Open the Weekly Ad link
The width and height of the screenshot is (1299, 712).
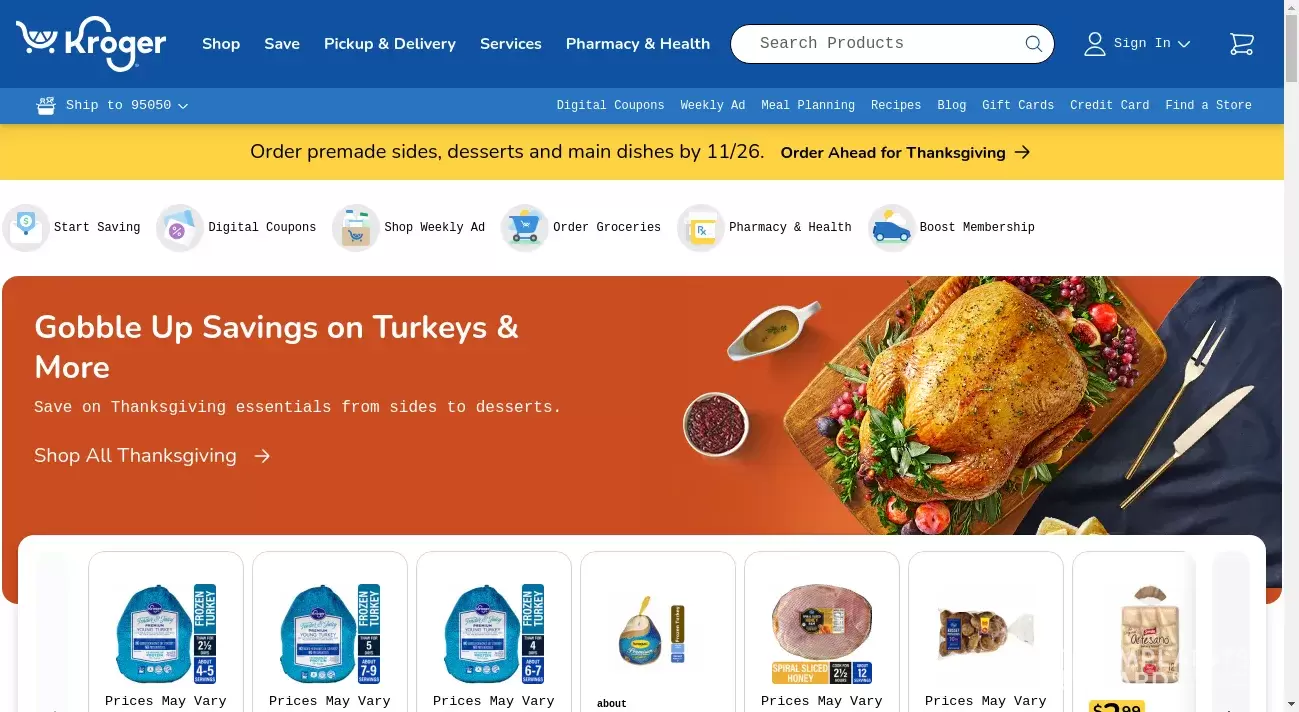(713, 105)
